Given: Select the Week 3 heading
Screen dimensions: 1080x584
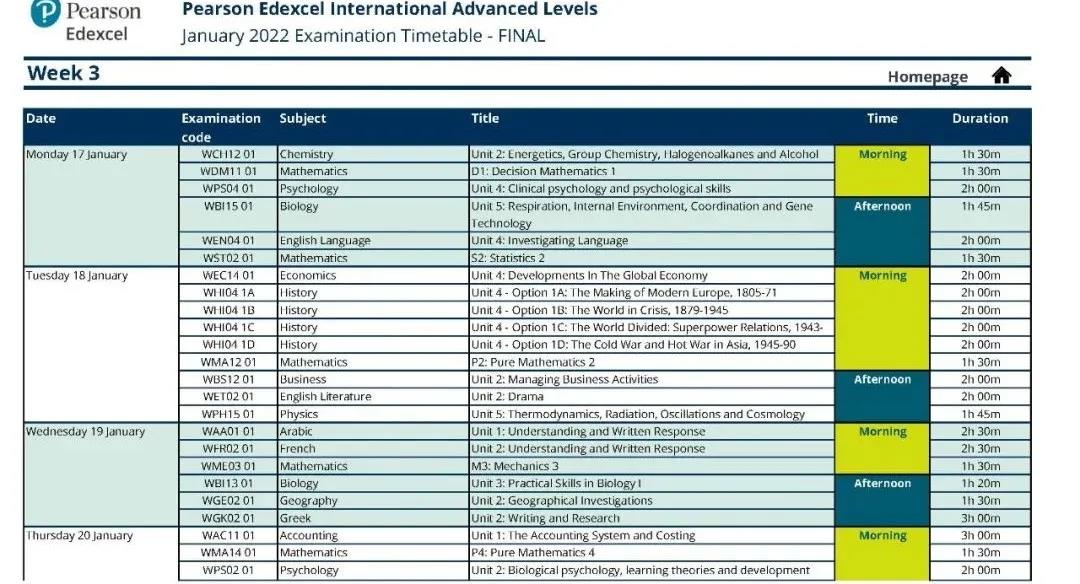Looking at the screenshot, I should [63, 73].
